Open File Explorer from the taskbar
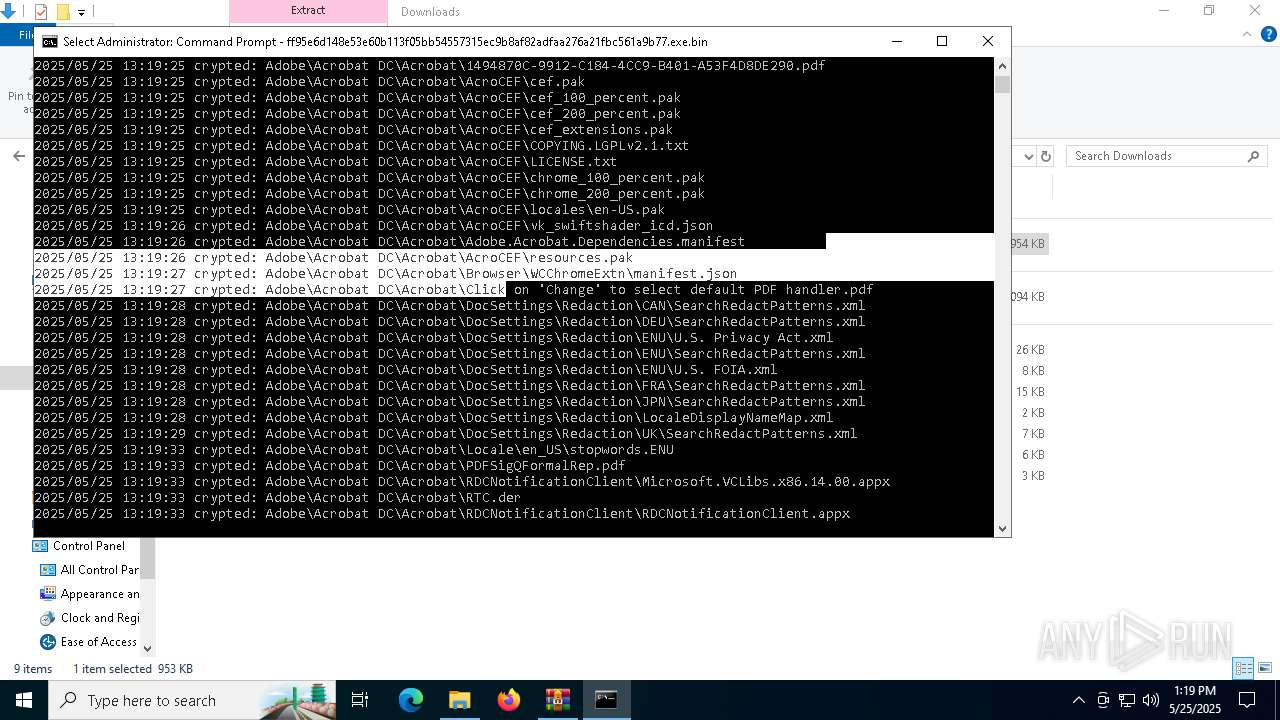The height and width of the screenshot is (720, 1280). point(459,700)
